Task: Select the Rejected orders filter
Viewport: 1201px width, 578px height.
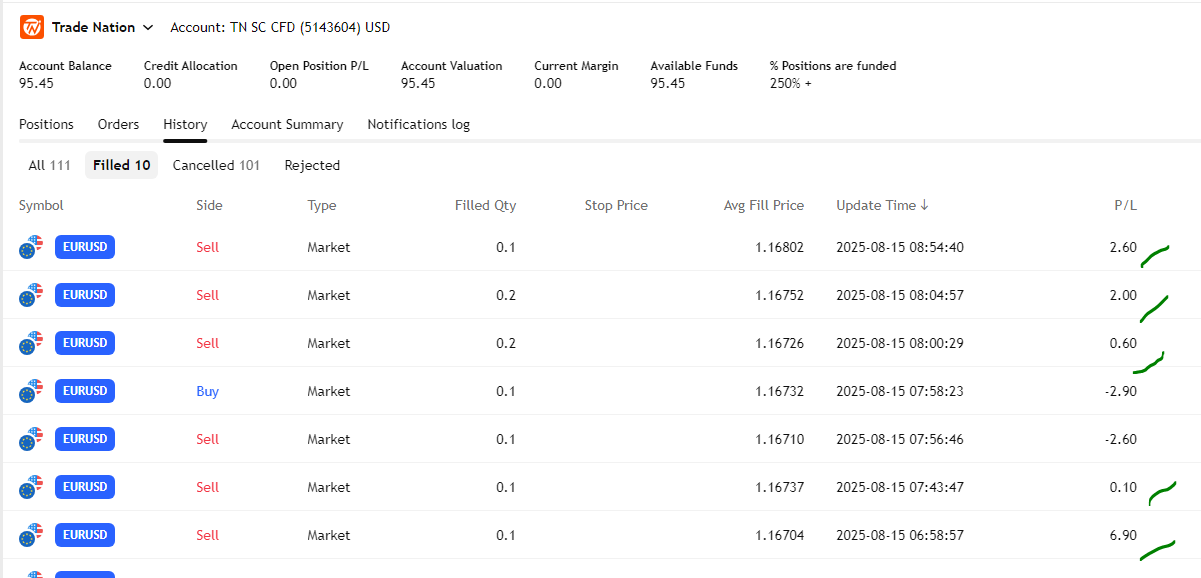Action: pyautogui.click(x=312, y=165)
